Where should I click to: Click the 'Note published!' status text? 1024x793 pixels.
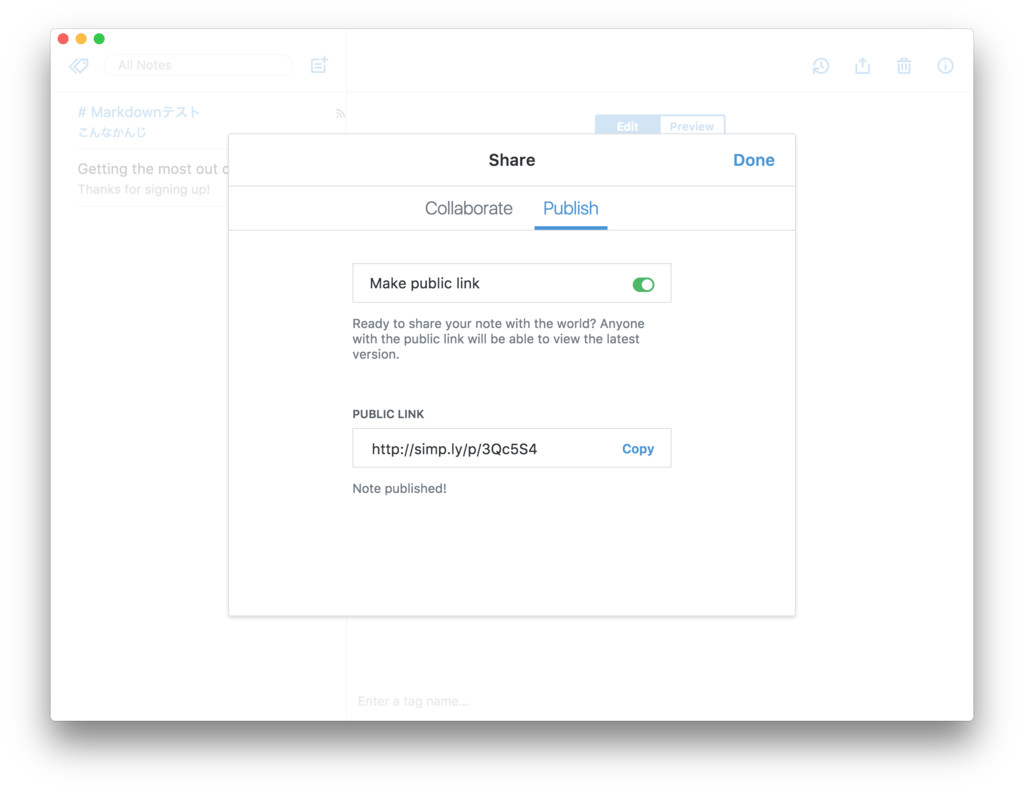point(399,489)
